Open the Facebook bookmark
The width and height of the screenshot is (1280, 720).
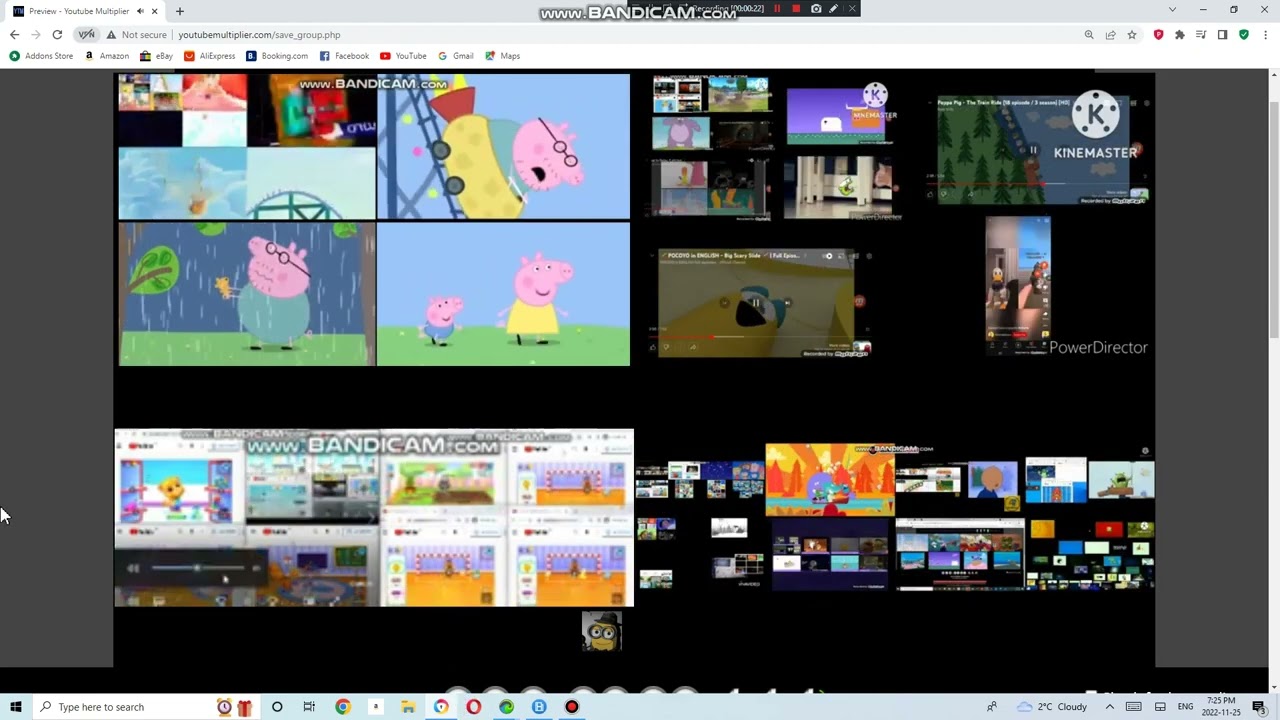pyautogui.click(x=344, y=56)
